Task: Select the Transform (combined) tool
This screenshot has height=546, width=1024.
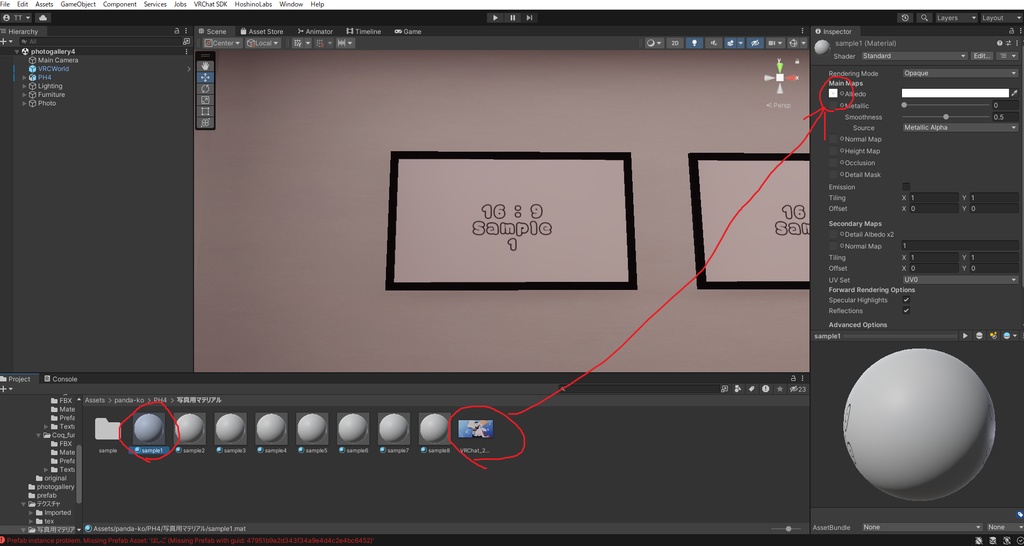Action: point(205,123)
